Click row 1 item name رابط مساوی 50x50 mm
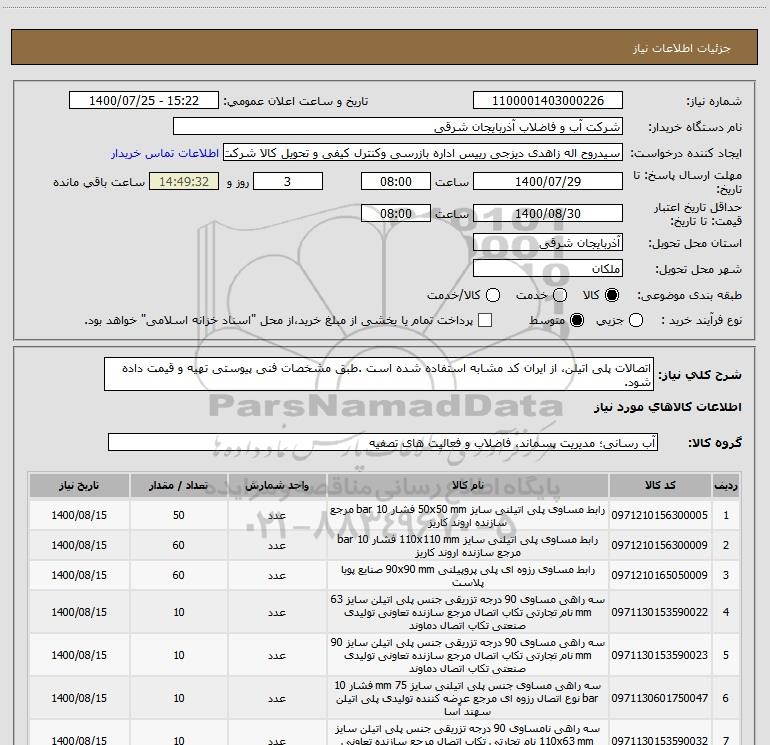 click(x=468, y=516)
